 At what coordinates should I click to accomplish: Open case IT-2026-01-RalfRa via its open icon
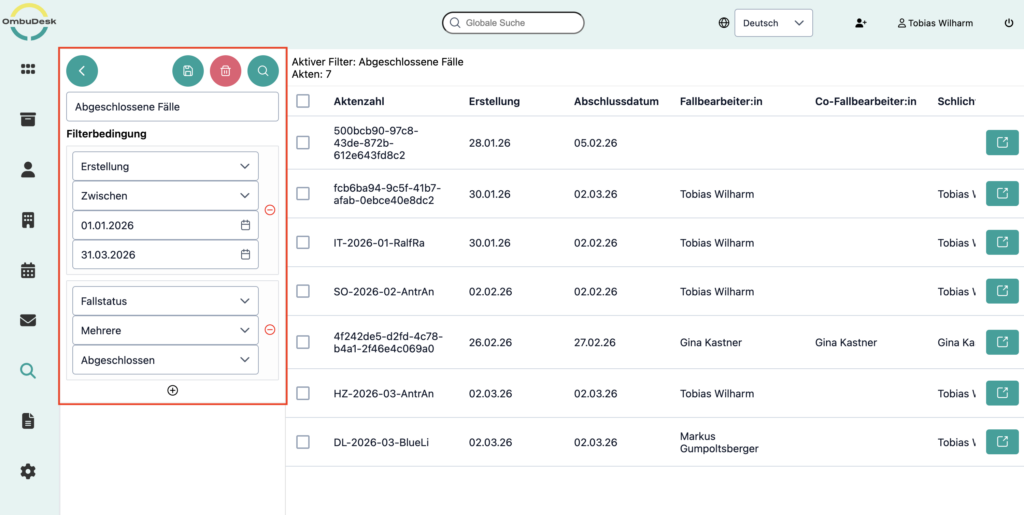pos(1001,243)
